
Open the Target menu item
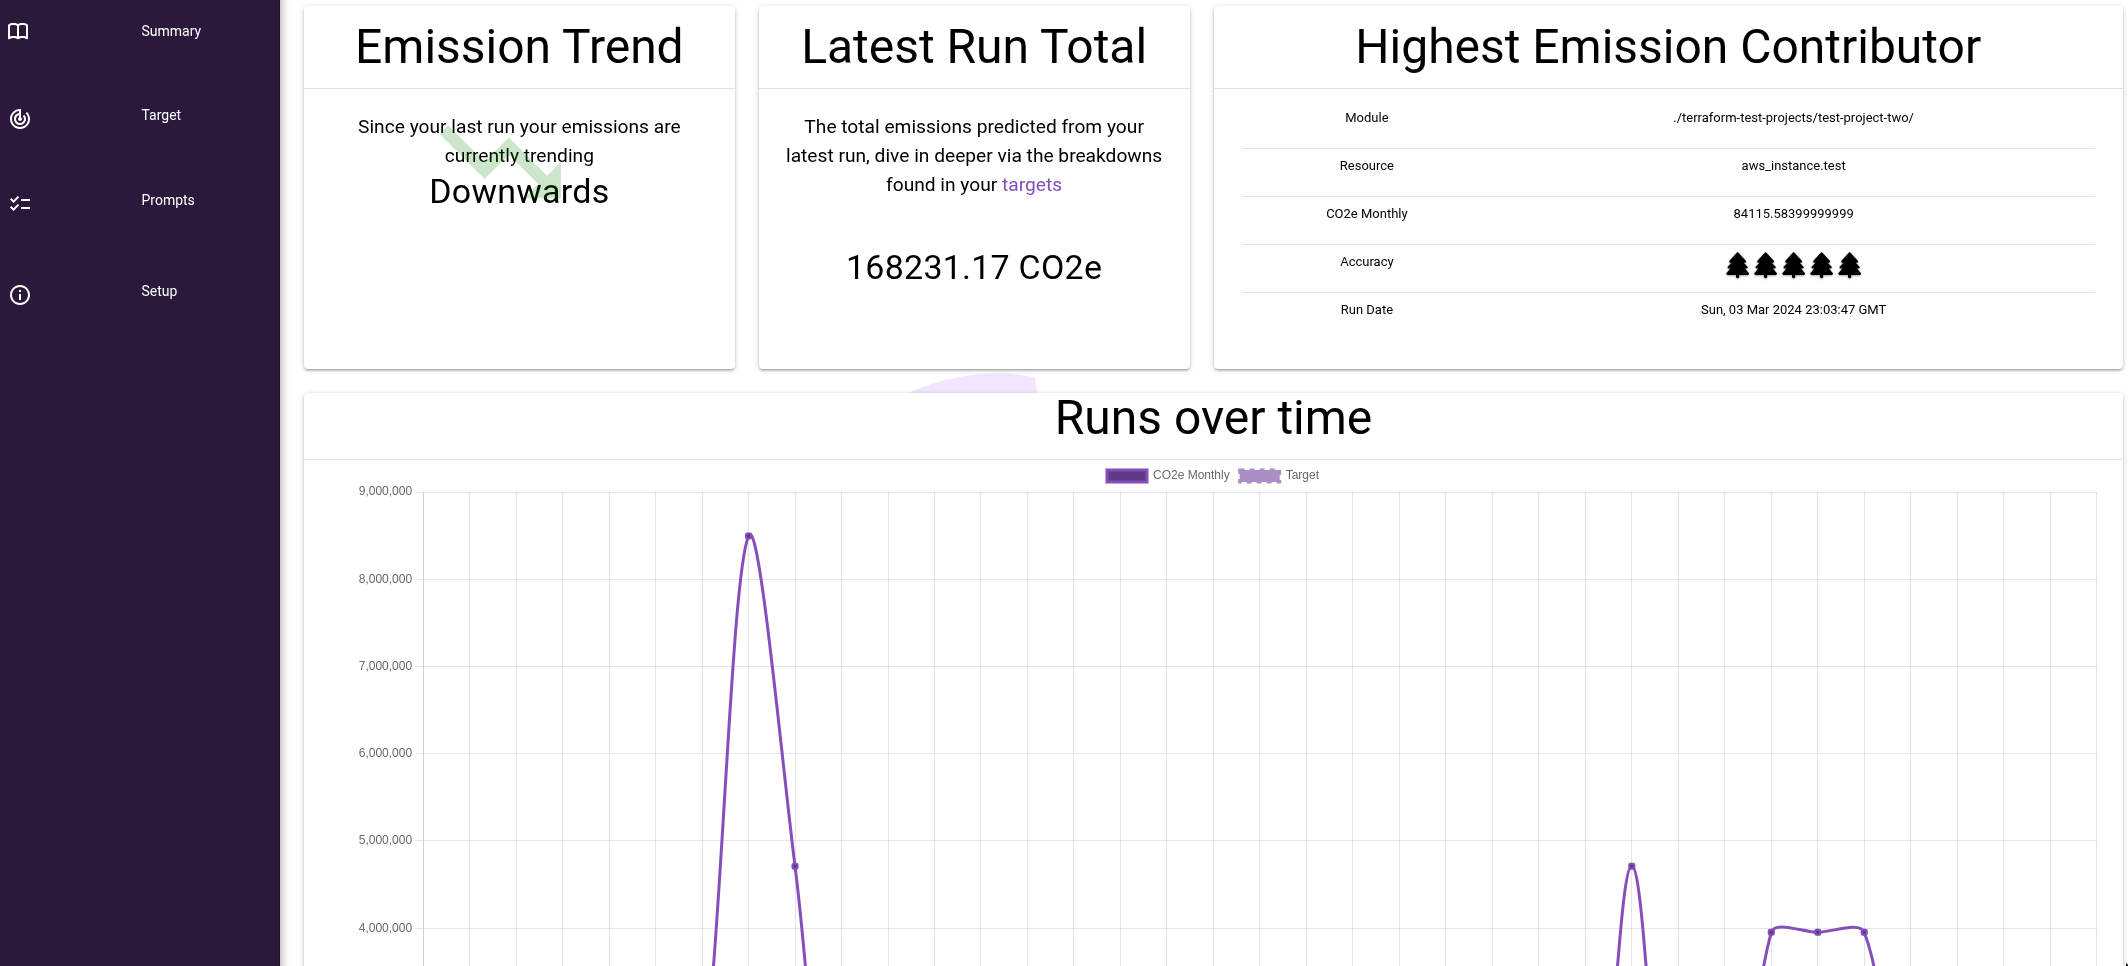(161, 115)
